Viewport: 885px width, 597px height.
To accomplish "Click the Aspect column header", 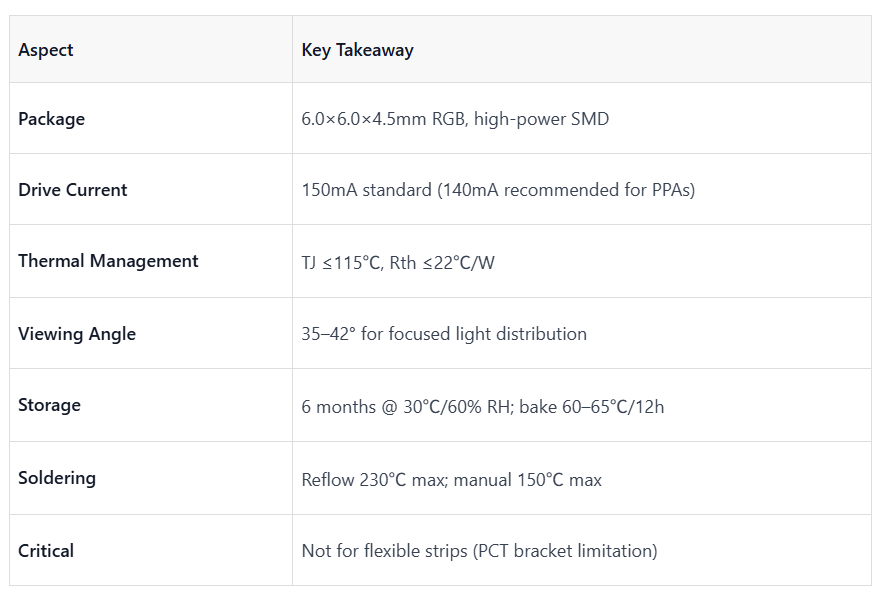I will (46, 50).
